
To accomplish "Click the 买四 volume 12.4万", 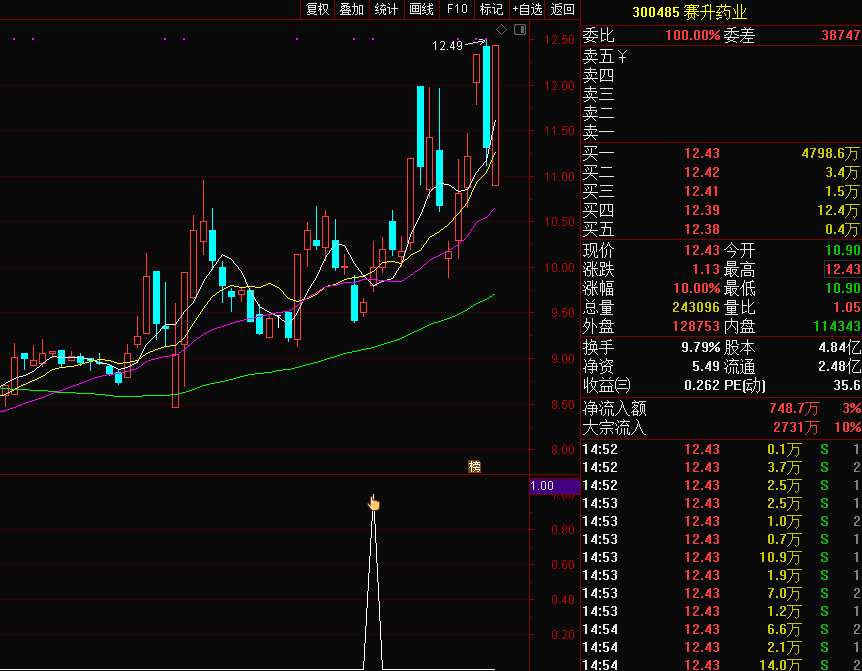I will tap(838, 210).
